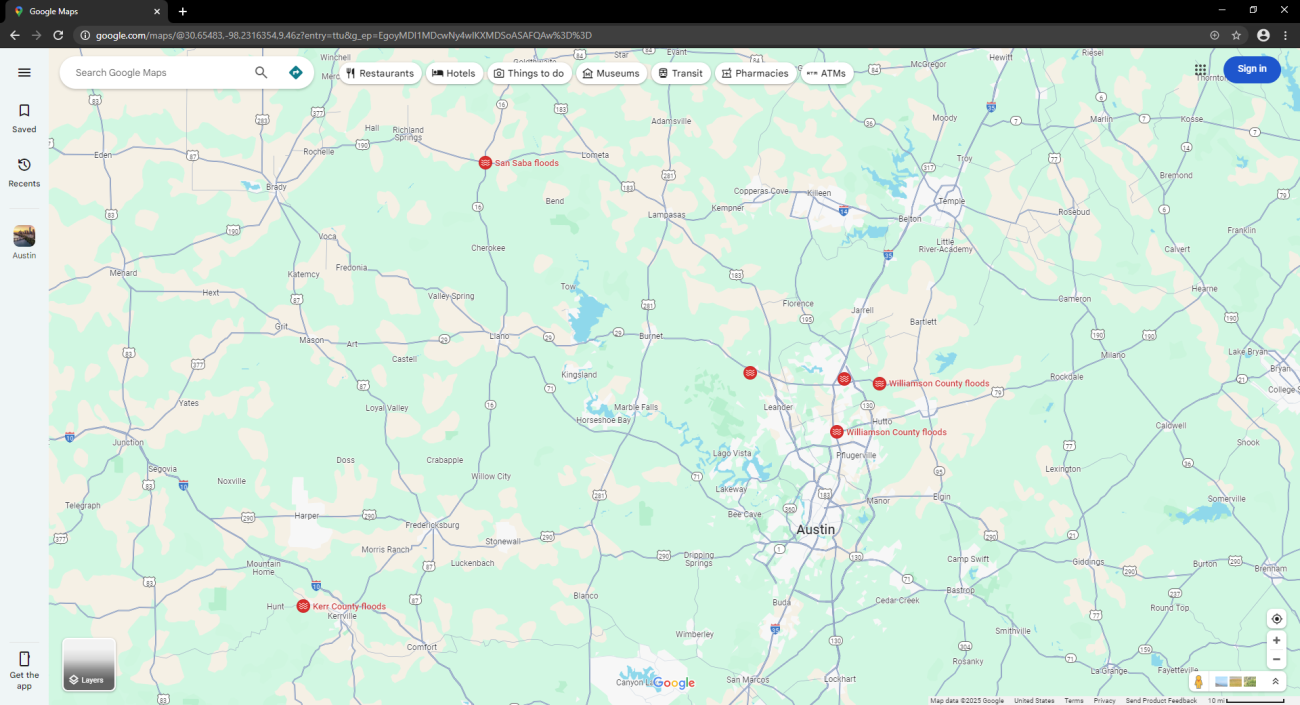Open the Google Maps hamburger menu
Screen dimensions: 1300x705
tap(25, 73)
